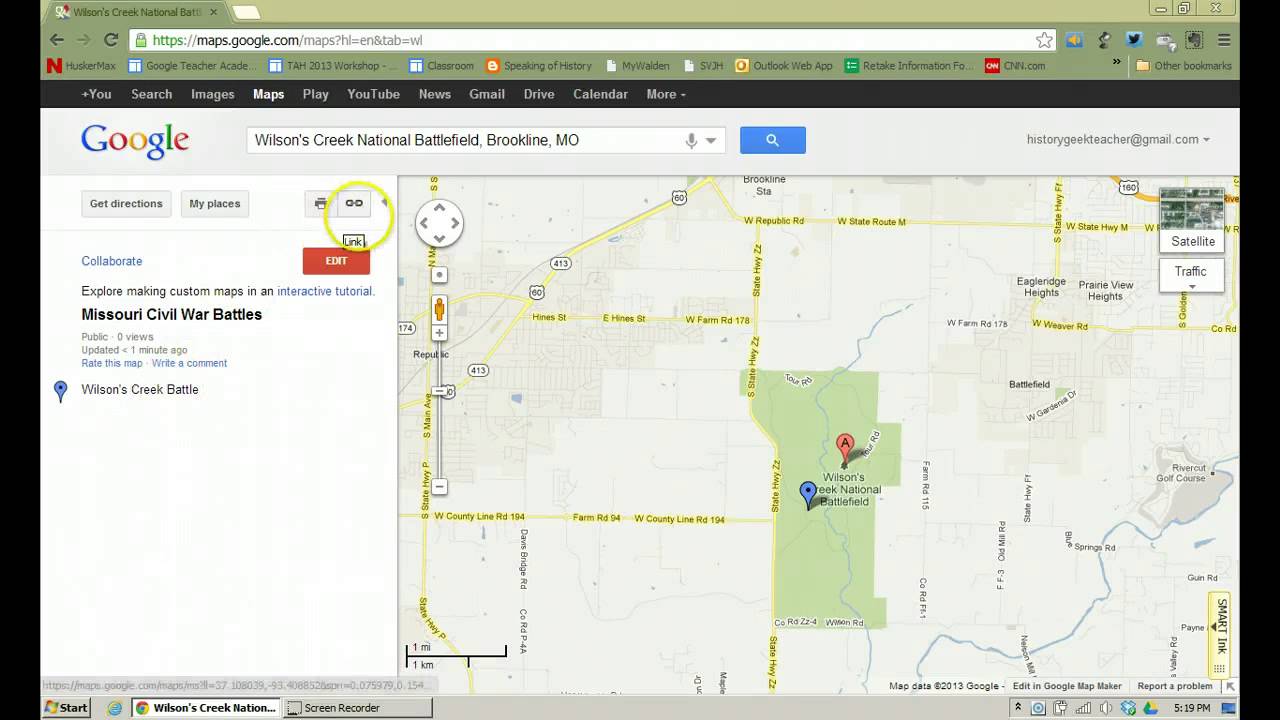Pan the map right arrow
This screenshot has width=1280, height=720.
[455, 223]
